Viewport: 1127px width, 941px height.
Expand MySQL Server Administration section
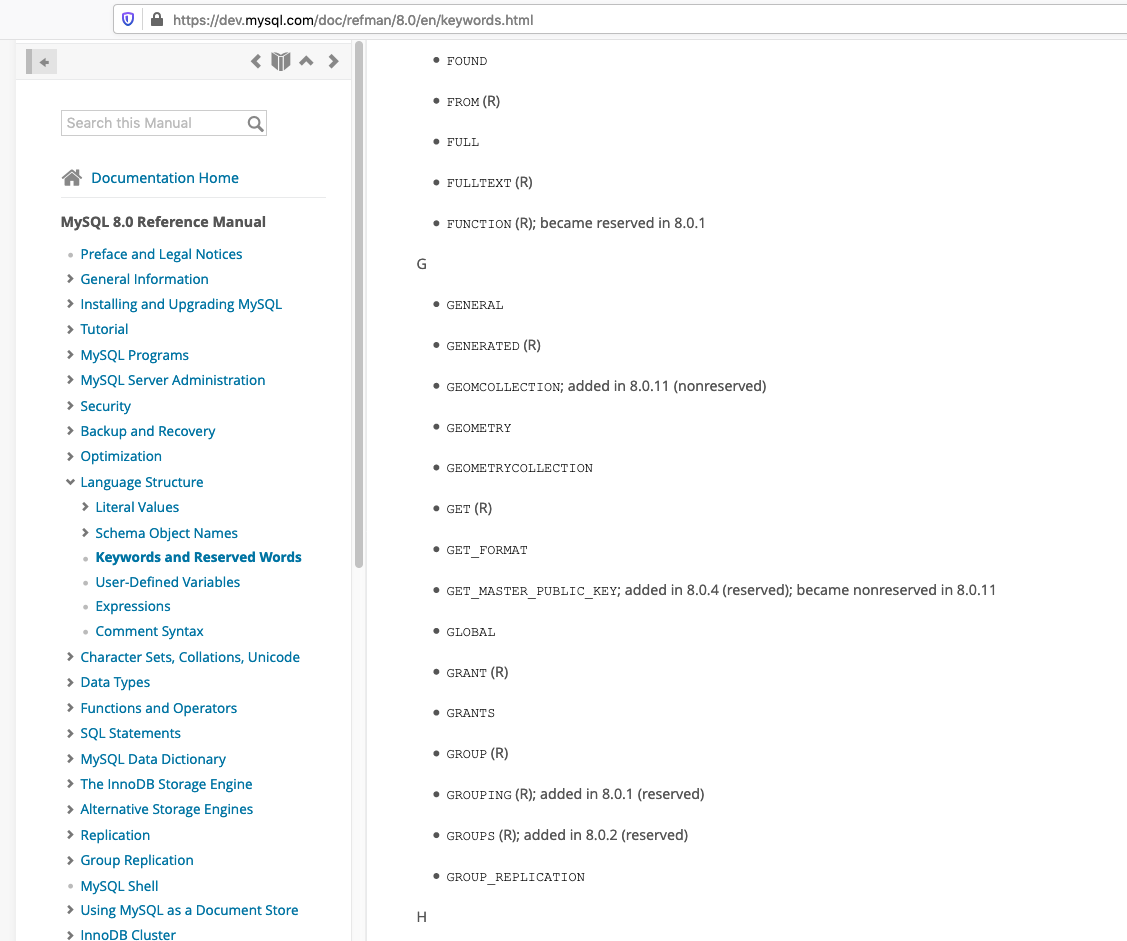(x=70, y=380)
